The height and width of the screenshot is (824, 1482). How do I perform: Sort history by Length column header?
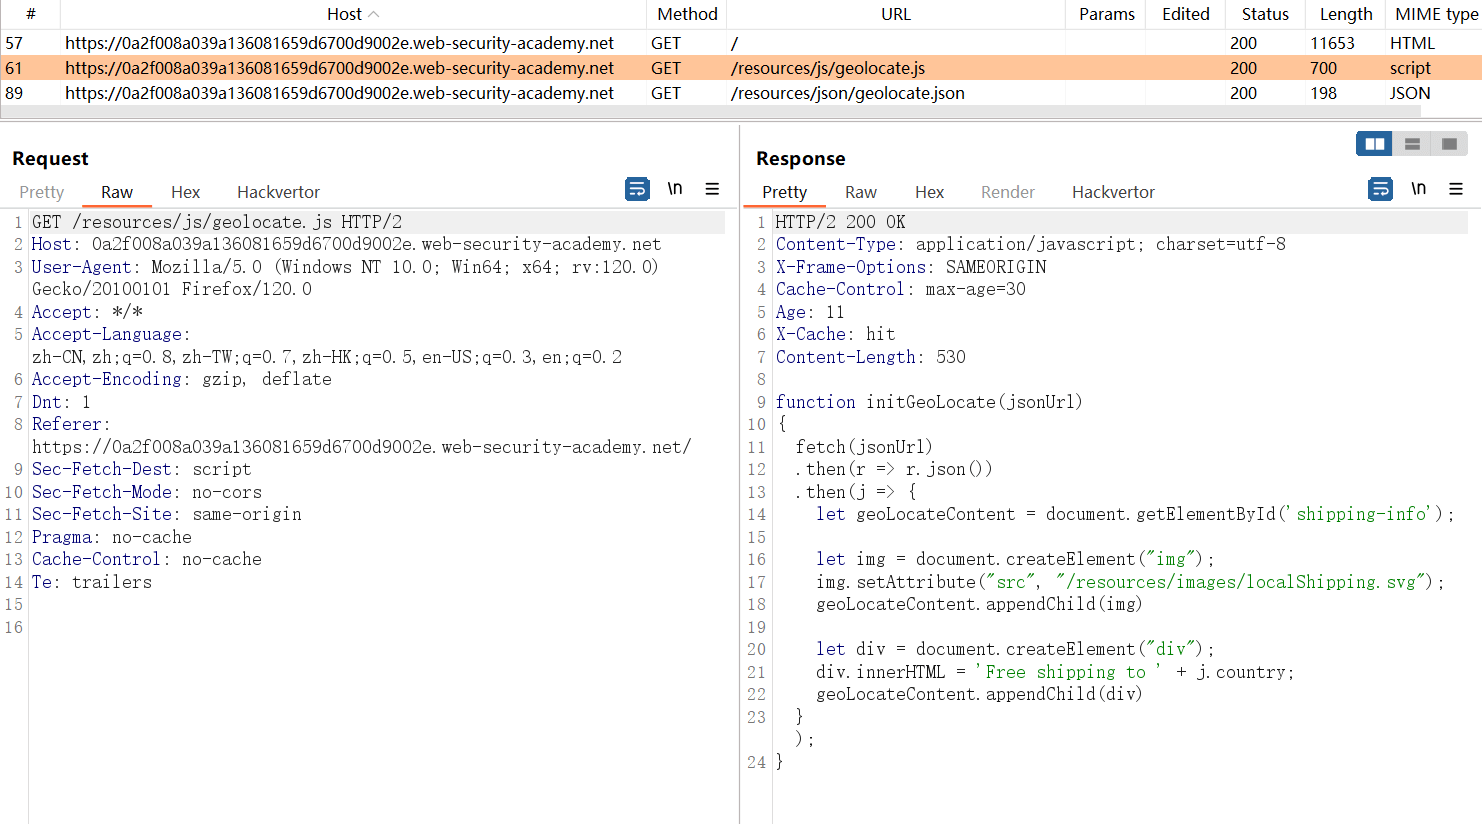(x=1345, y=14)
